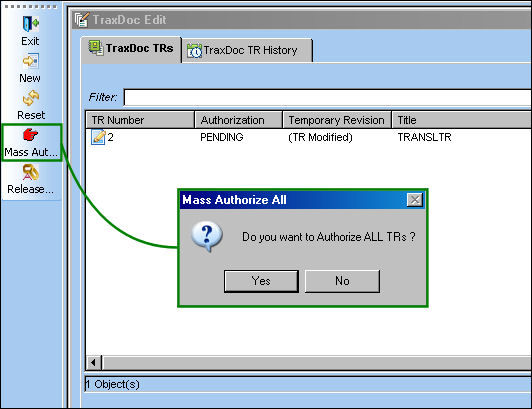Screen dimensions: 532x409
Task: Sort by Authorization column header
Action: coord(239,120)
